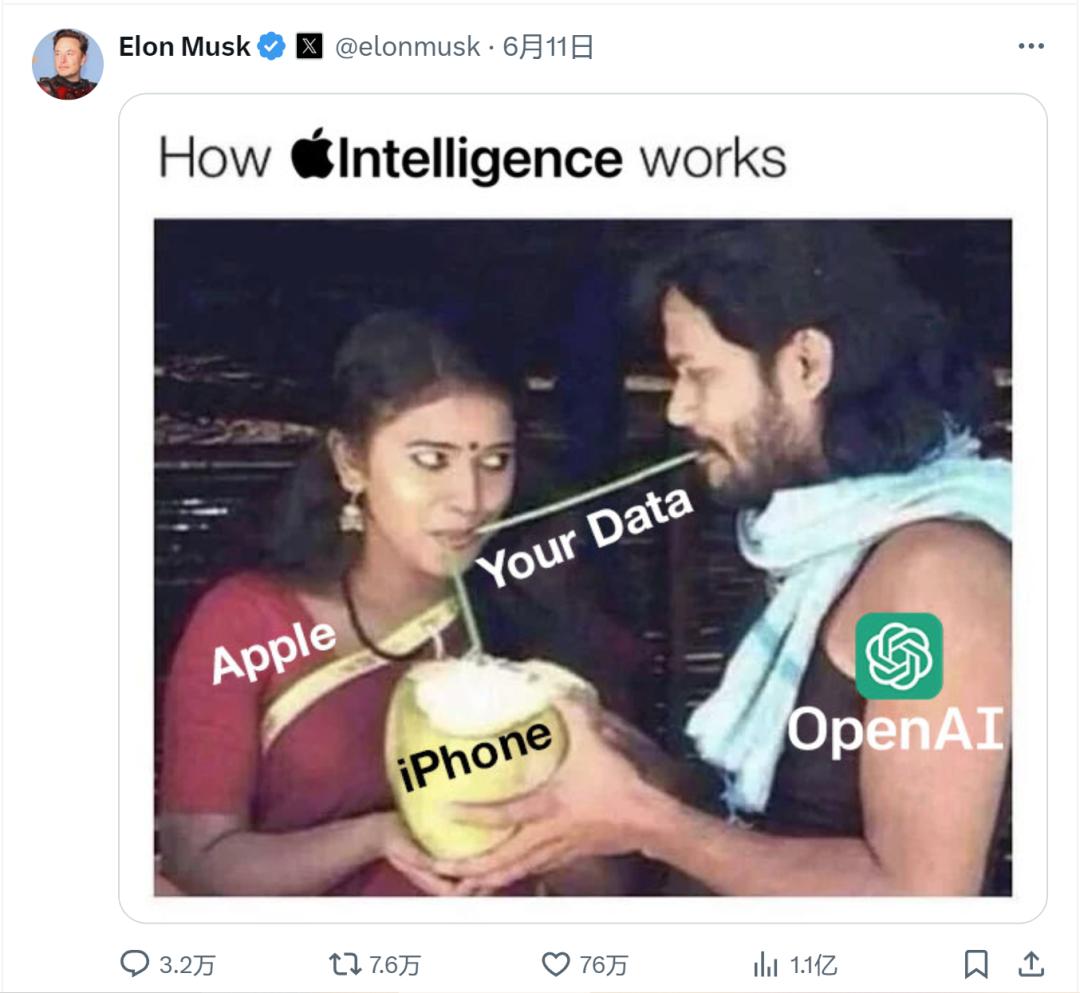Bookmark this post
Image resolution: width=1080 pixels, height=993 pixels.
(976, 964)
